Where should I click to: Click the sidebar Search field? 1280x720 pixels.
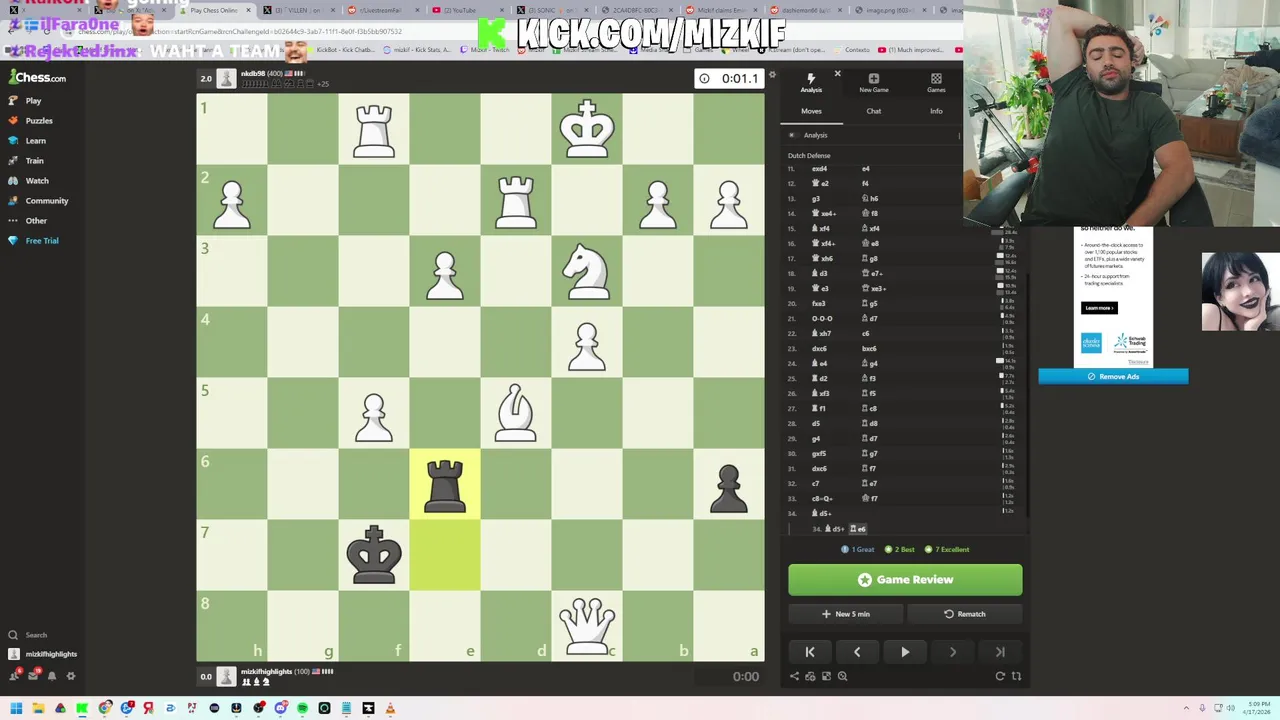pos(36,635)
